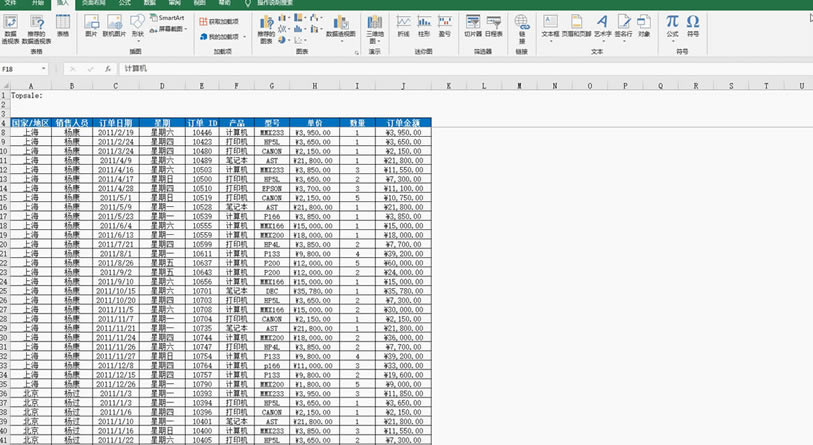Viewport: 813px width, 445px height.
Task: Insert a PivotChart (数据透视图)
Action: pos(341,27)
